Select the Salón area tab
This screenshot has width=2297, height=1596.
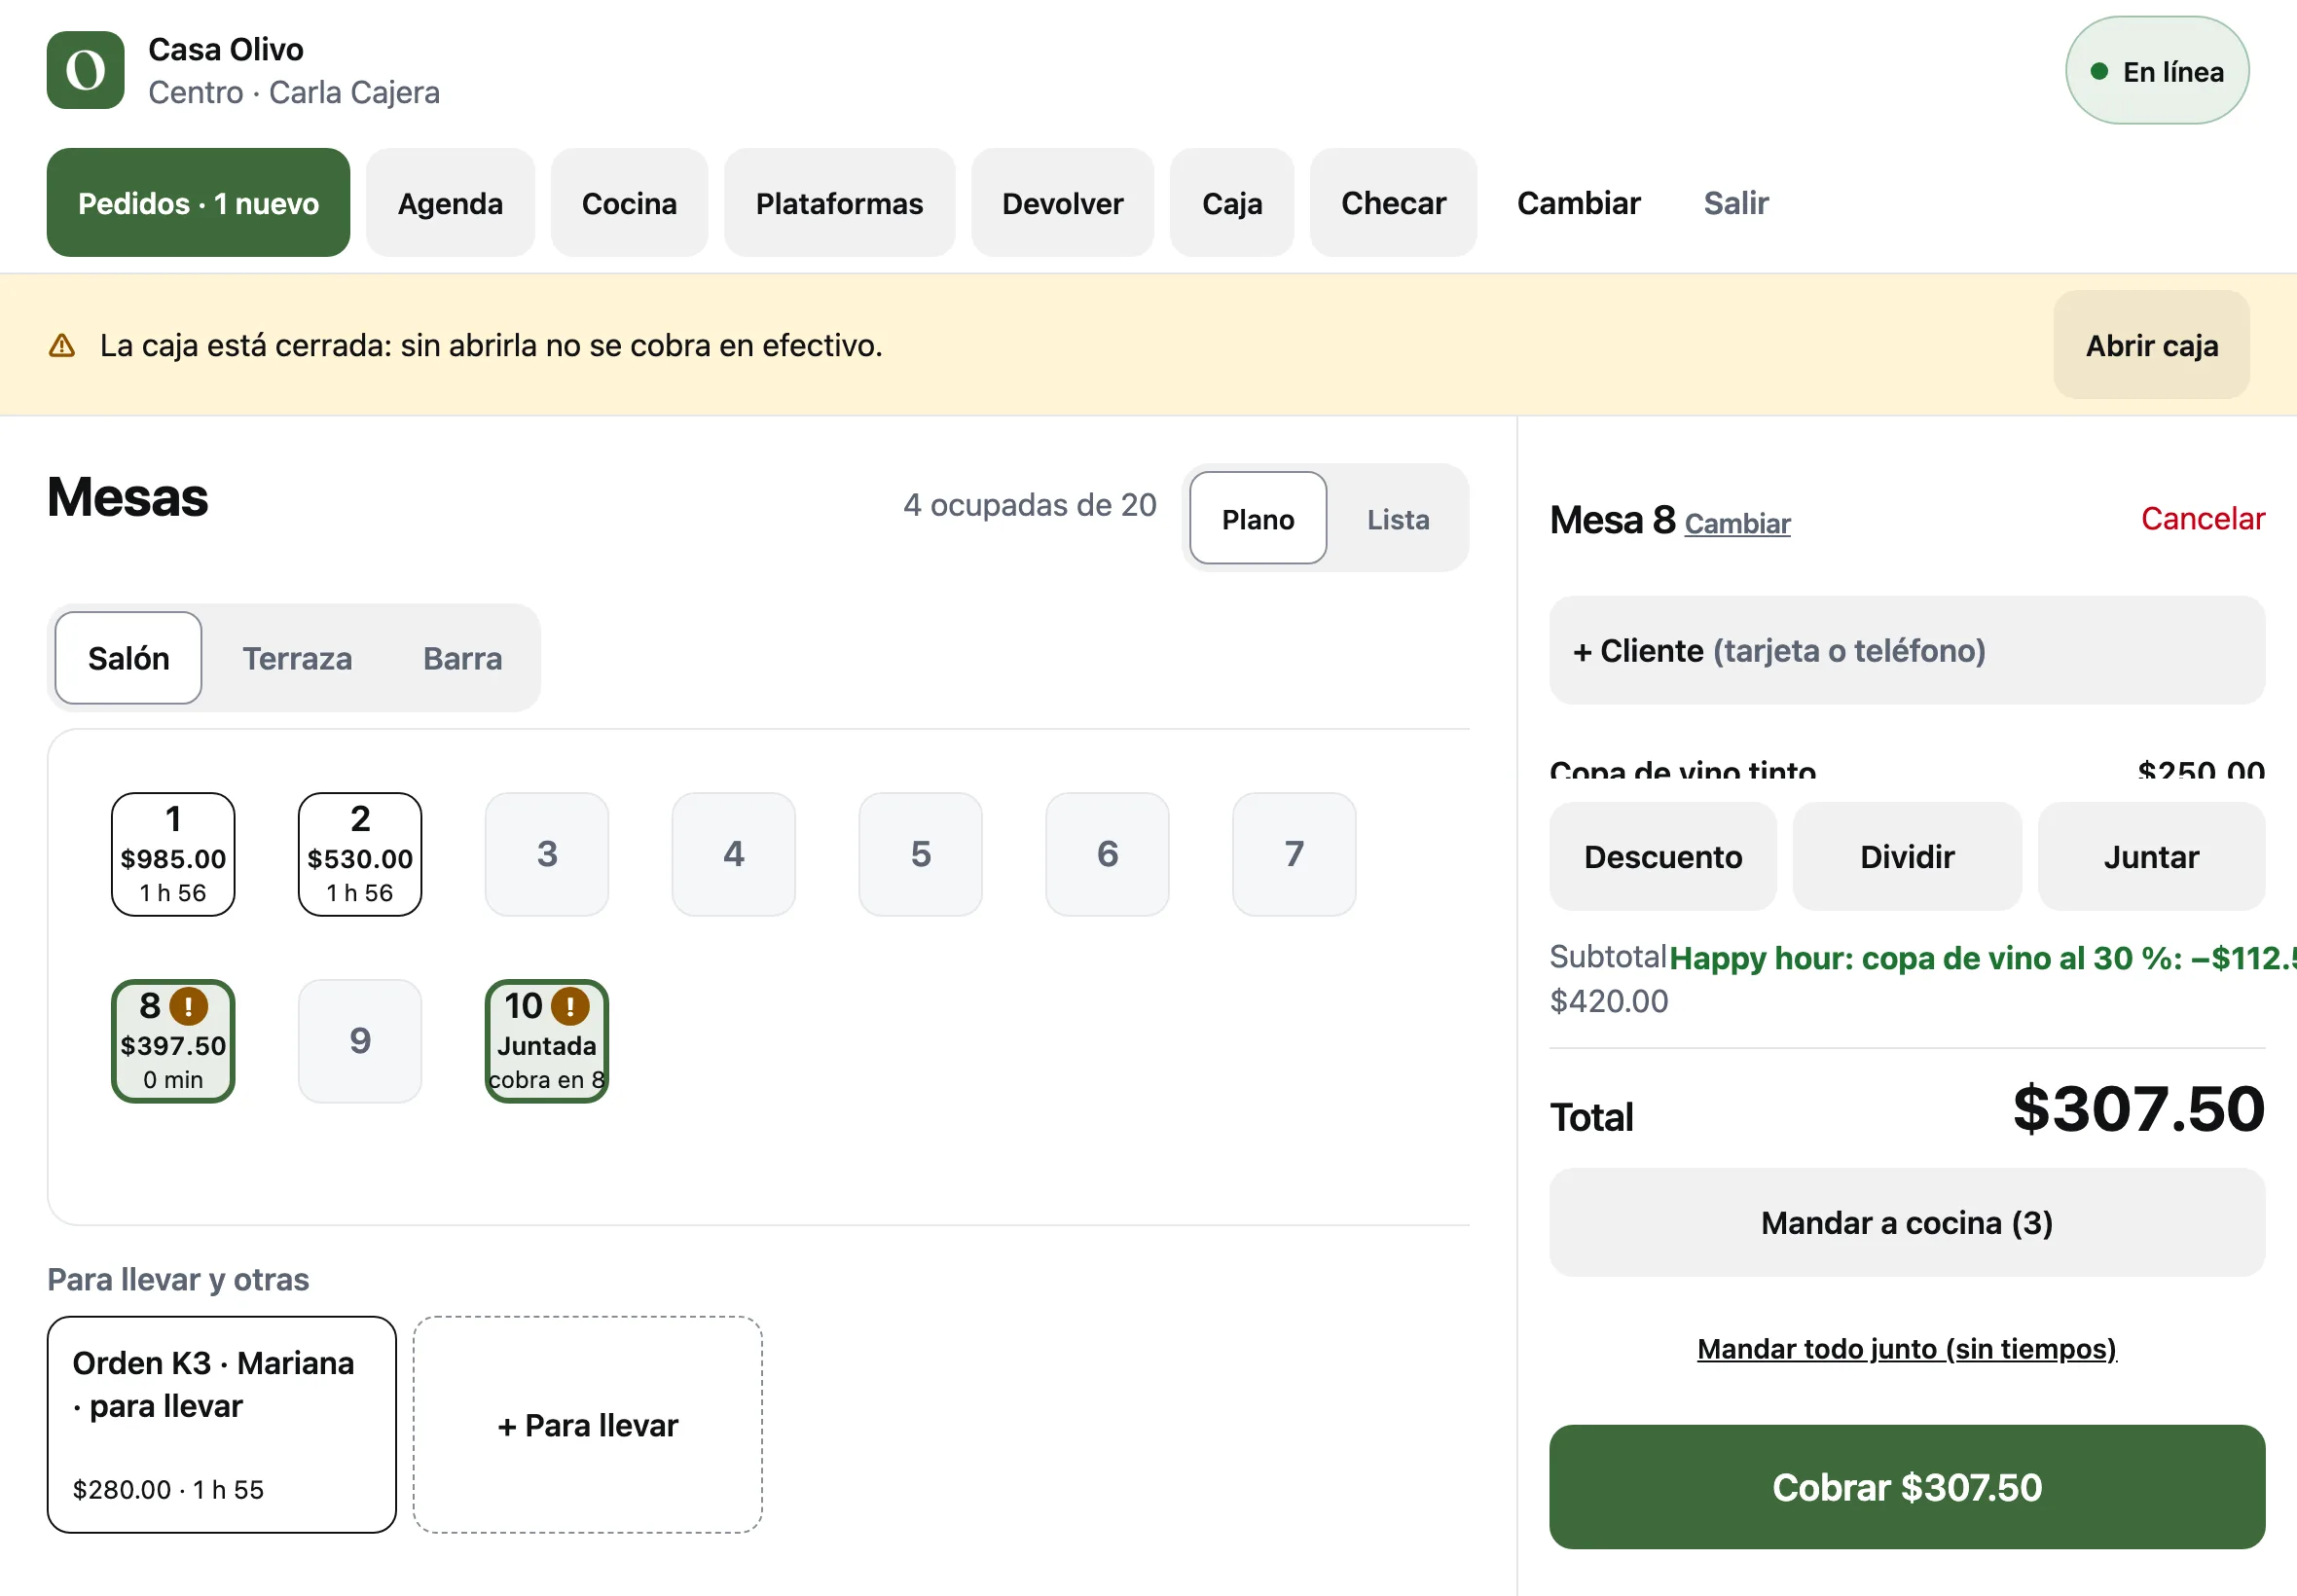coord(128,658)
